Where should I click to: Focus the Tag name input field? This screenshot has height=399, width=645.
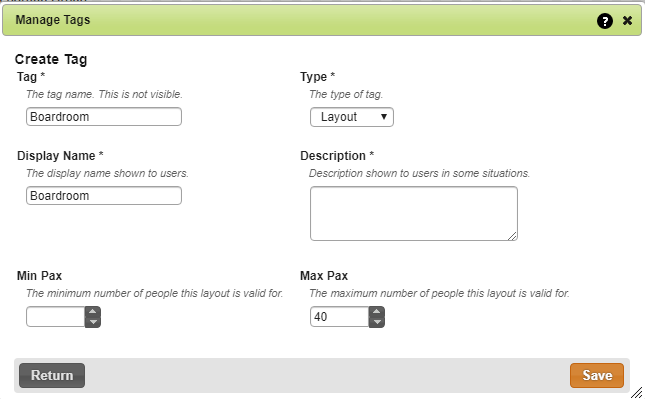[104, 117]
